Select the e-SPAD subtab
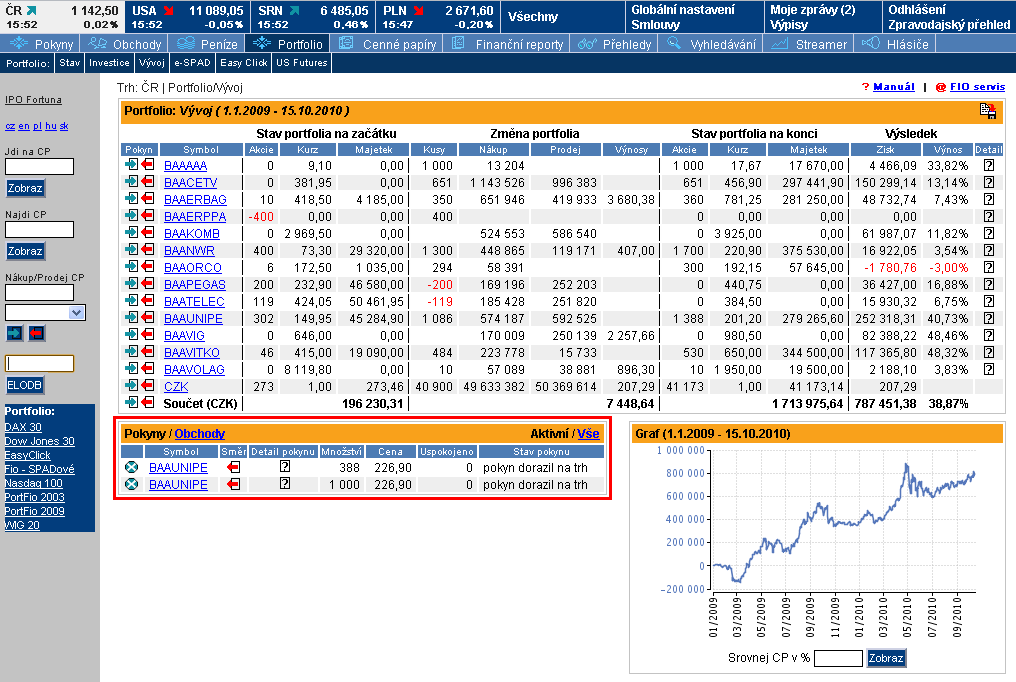The height and width of the screenshot is (682, 1016). tap(192, 63)
